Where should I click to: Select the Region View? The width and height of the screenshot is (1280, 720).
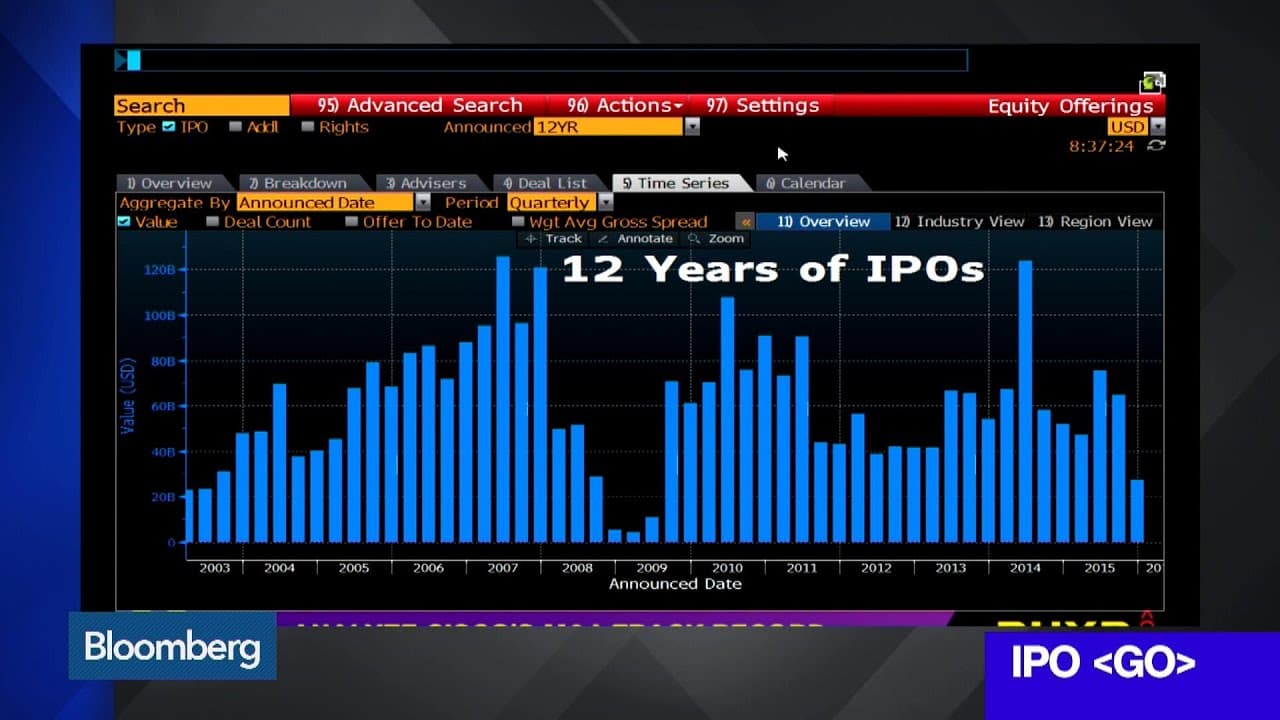[x=1095, y=222]
